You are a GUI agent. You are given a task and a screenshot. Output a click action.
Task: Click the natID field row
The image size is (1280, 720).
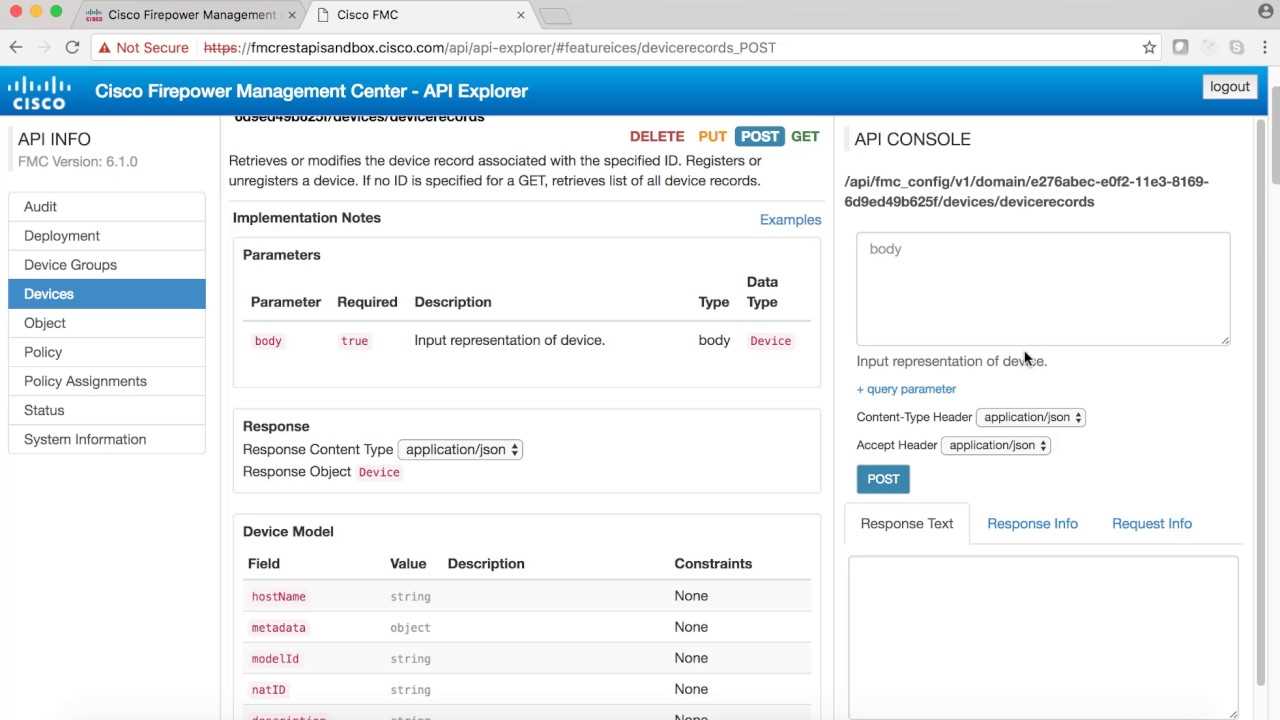pos(526,689)
